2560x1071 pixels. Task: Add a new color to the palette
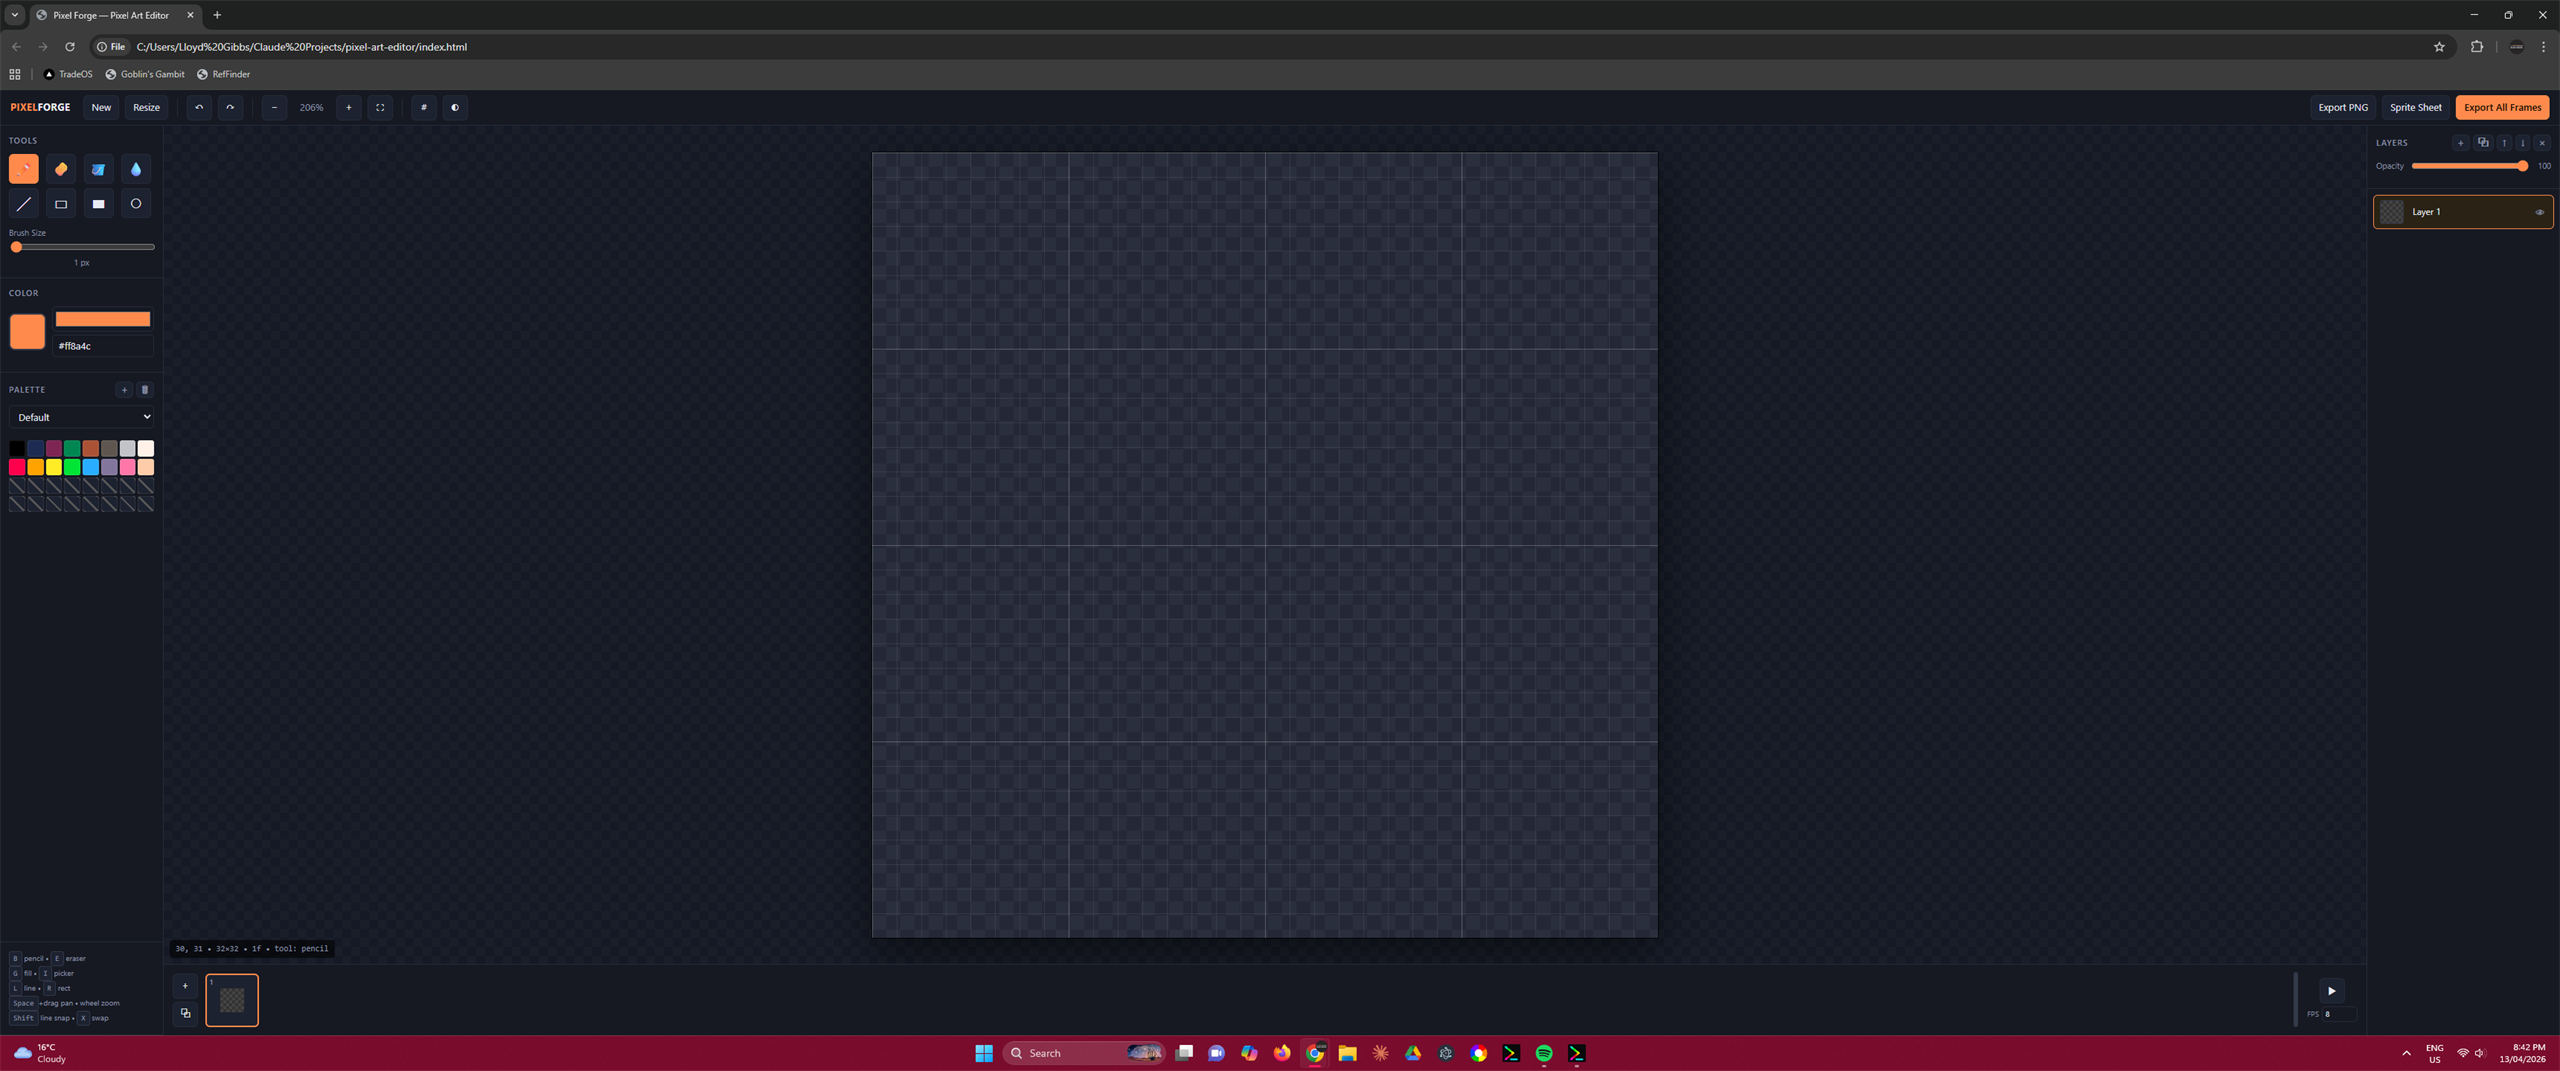[124, 390]
